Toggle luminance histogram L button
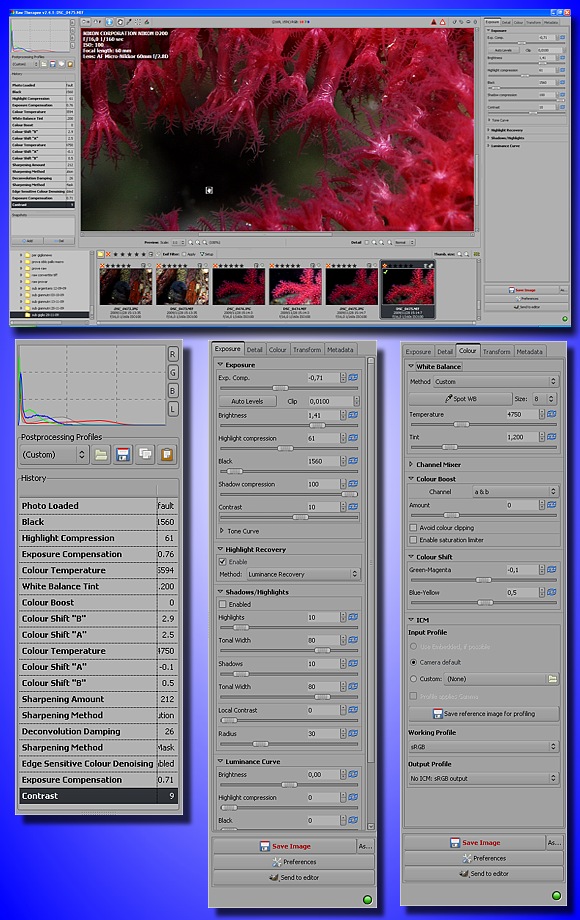Image resolution: width=580 pixels, height=920 pixels. [173, 409]
